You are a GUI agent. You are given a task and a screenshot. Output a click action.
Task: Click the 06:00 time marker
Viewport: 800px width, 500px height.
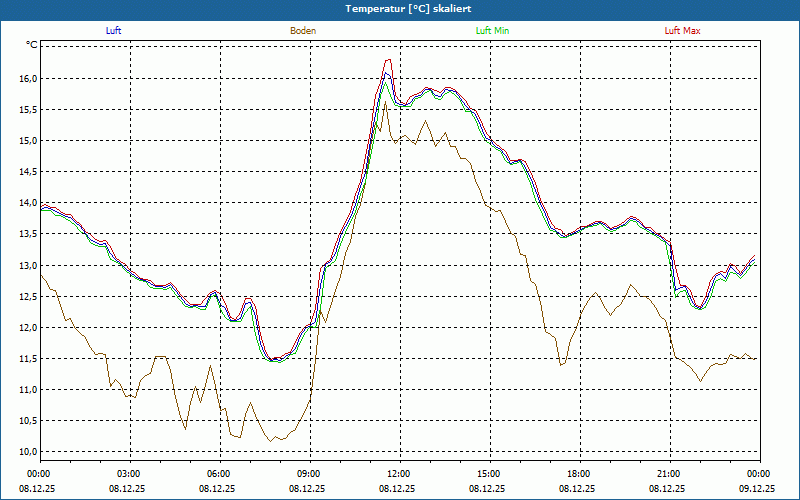[219, 474]
